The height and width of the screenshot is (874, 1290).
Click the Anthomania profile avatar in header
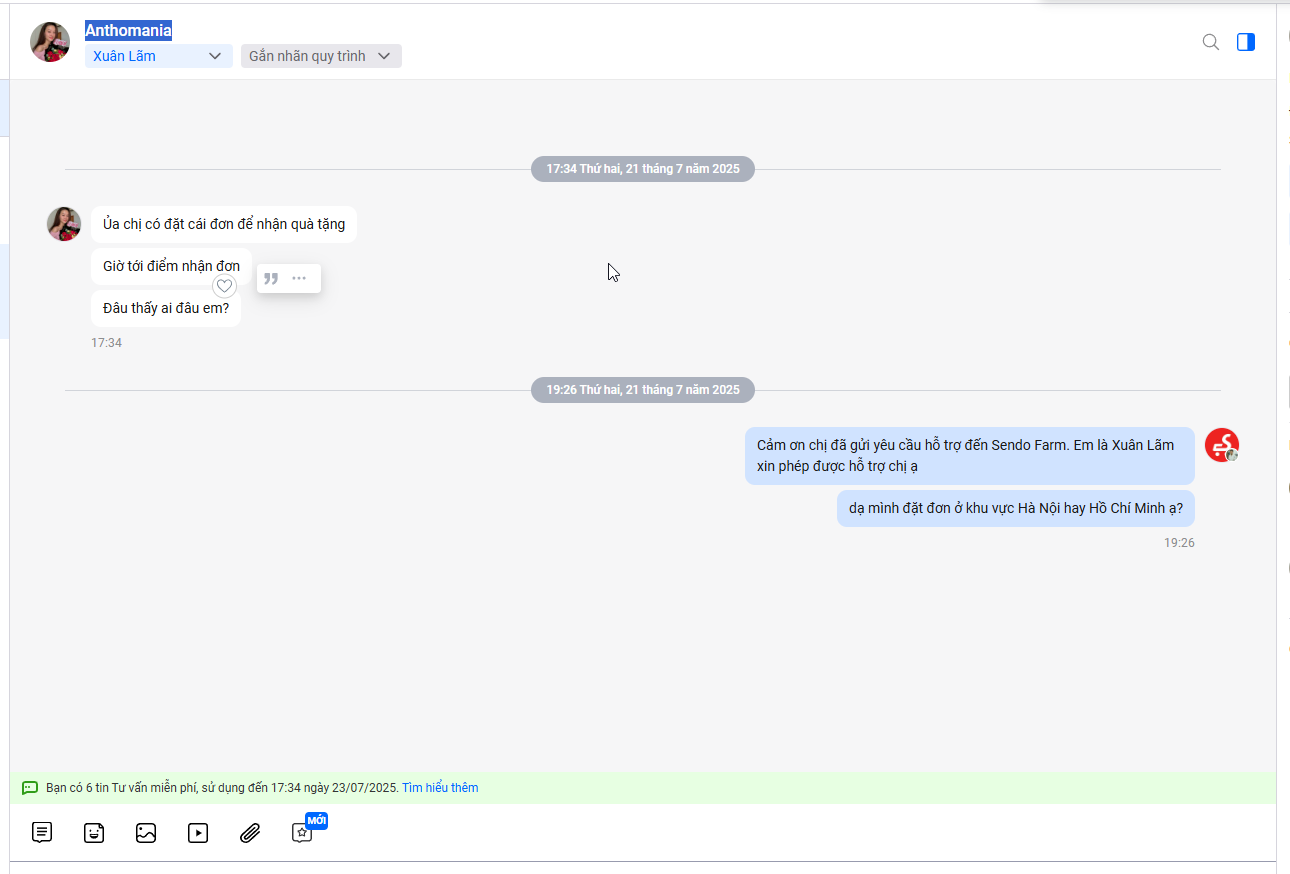50,42
